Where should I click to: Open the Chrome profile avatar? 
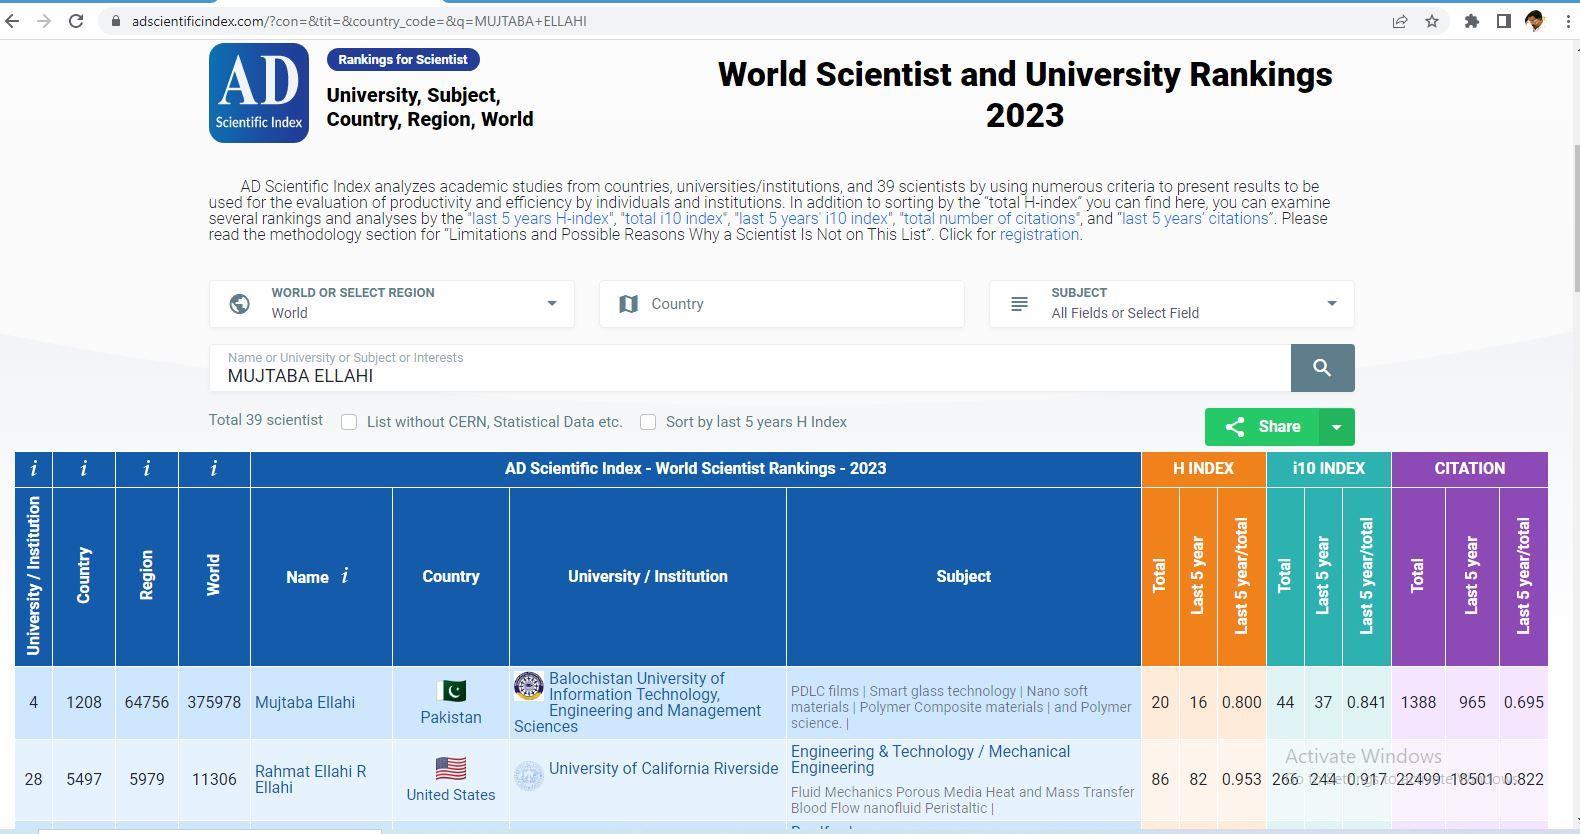pyautogui.click(x=1535, y=21)
